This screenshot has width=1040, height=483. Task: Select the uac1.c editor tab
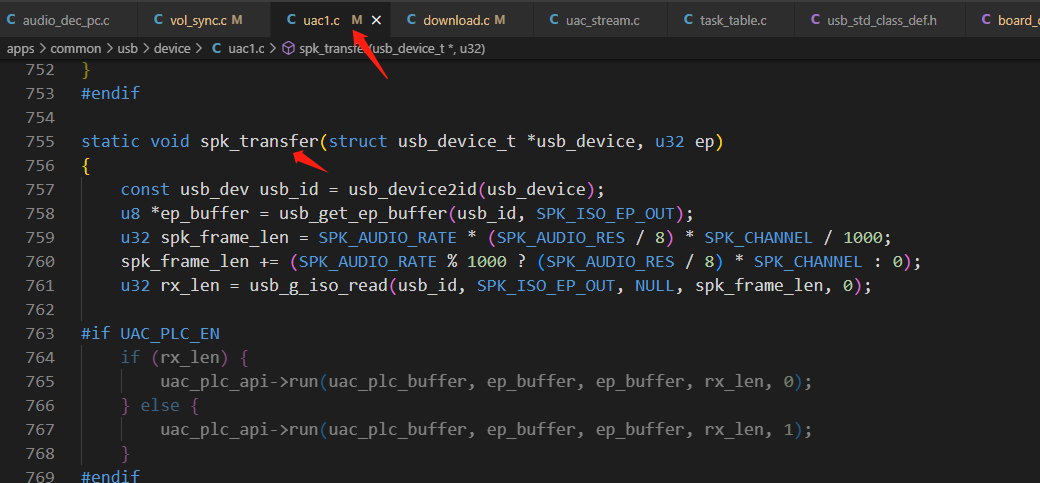[321, 20]
